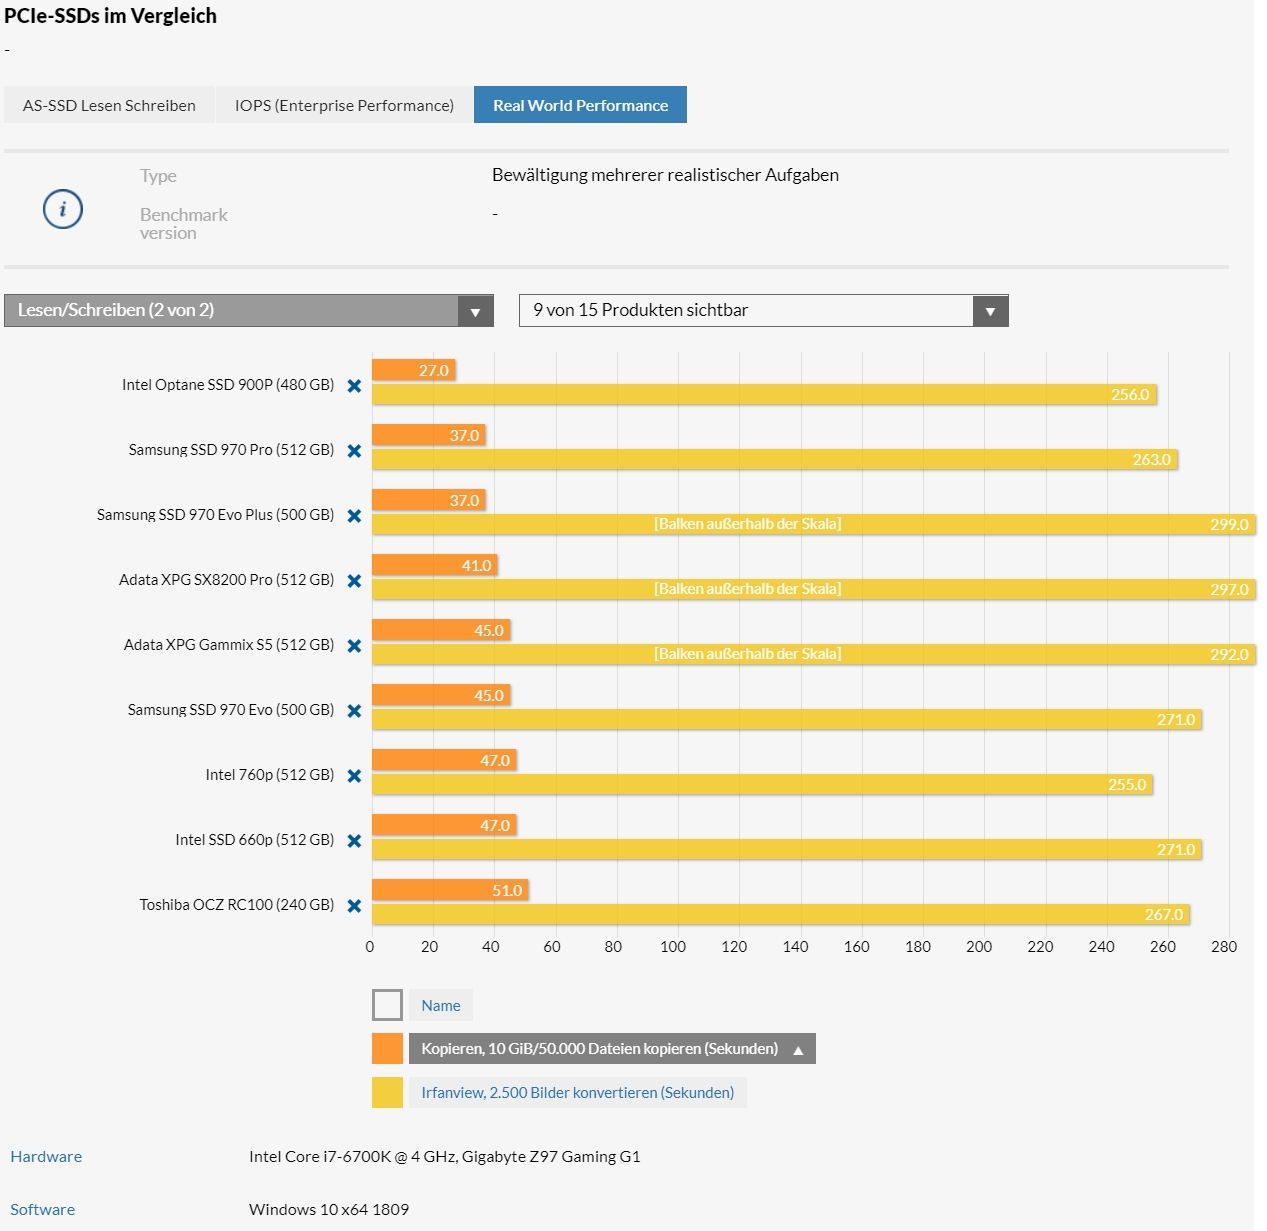This screenshot has height=1231, width=1267.
Task: Click Adata Gammix S5 yellow 292.0 bar
Action: [814, 654]
